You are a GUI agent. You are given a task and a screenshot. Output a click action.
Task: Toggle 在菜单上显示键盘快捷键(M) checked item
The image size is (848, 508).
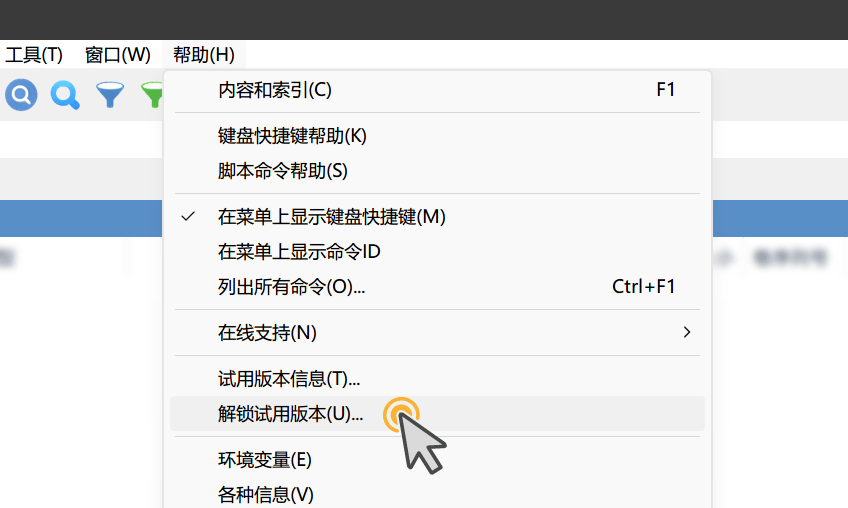pos(437,217)
